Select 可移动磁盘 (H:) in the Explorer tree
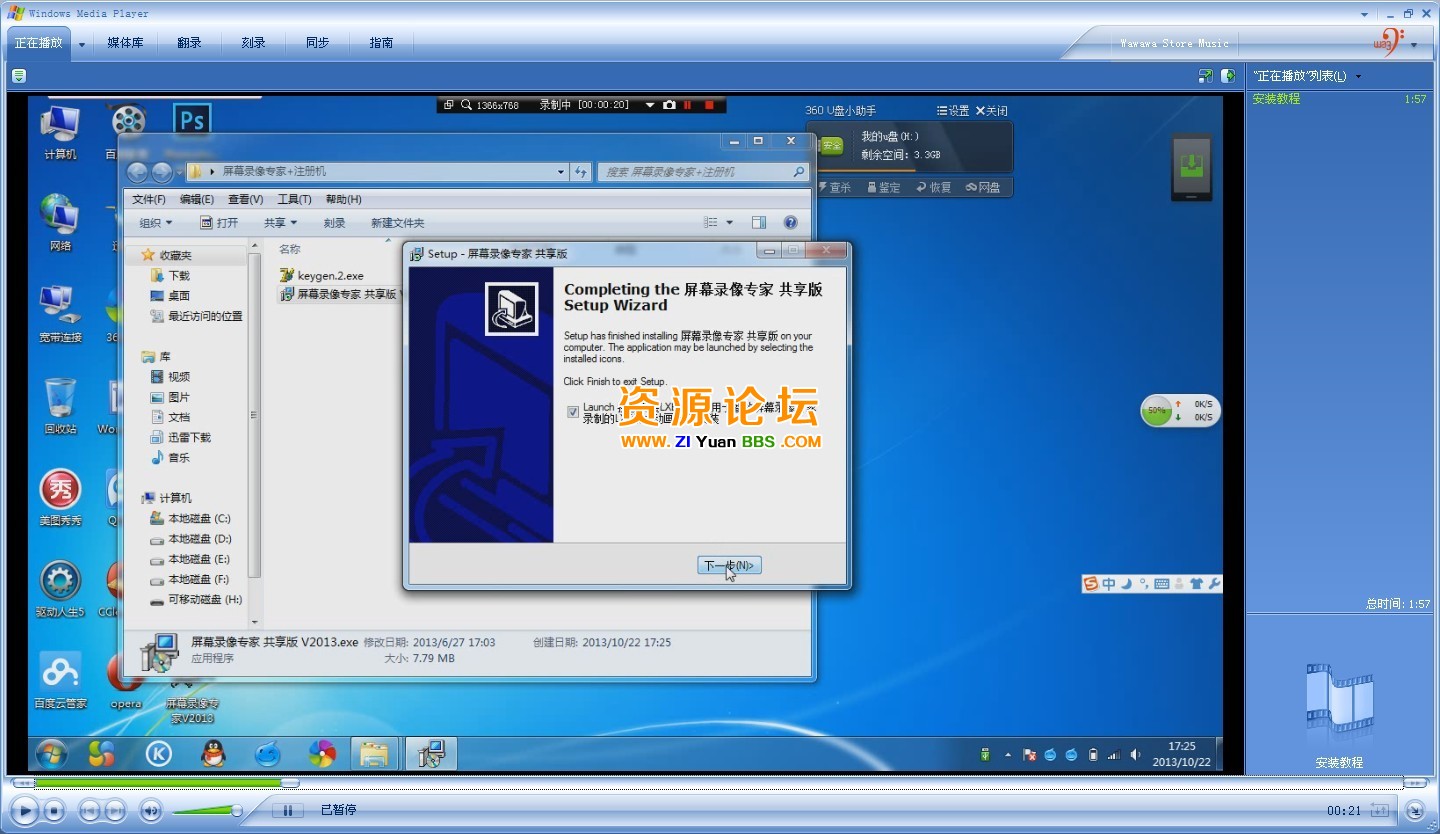The image size is (1440, 834). tap(196, 599)
